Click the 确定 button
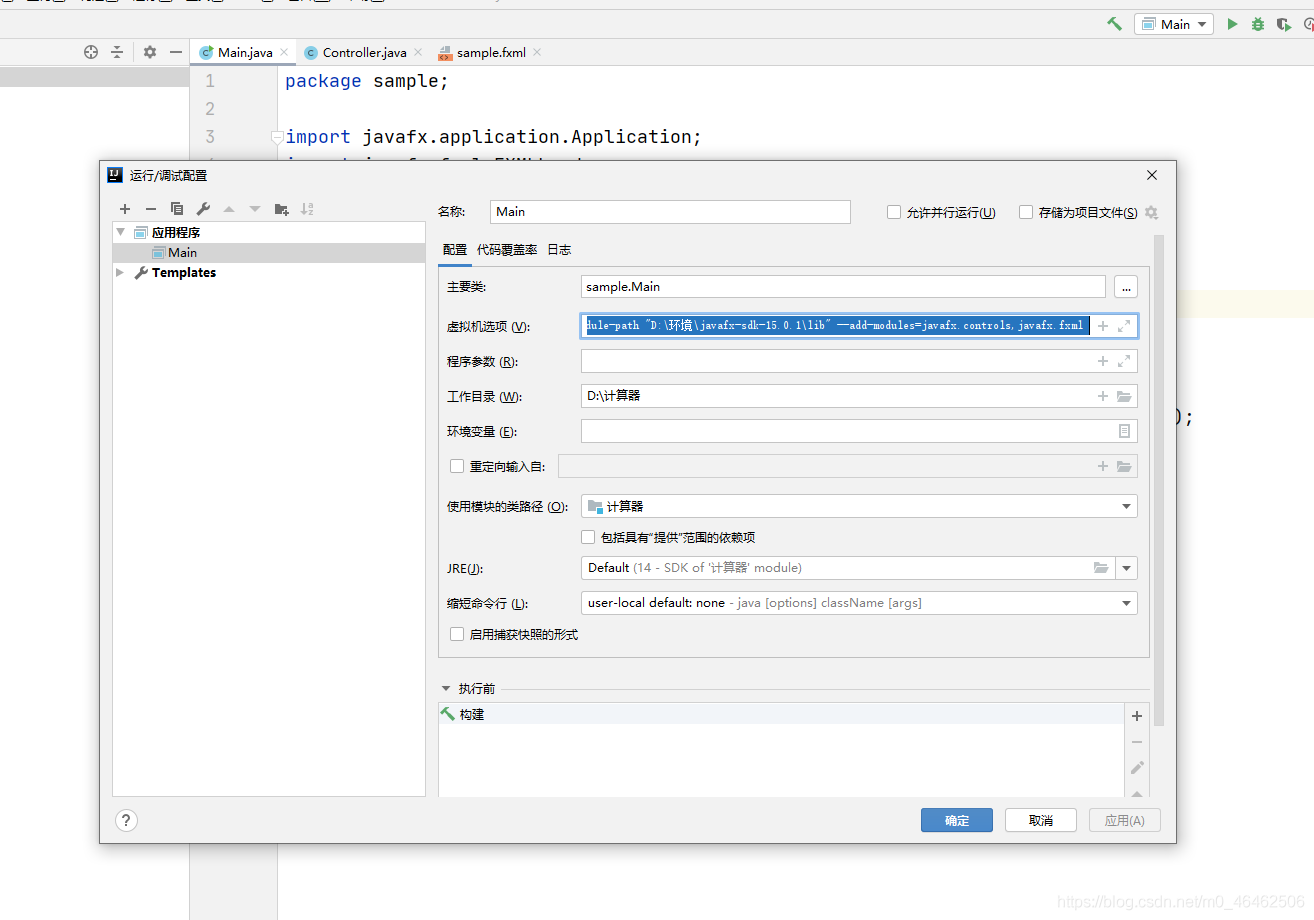1314x920 pixels. [956, 820]
